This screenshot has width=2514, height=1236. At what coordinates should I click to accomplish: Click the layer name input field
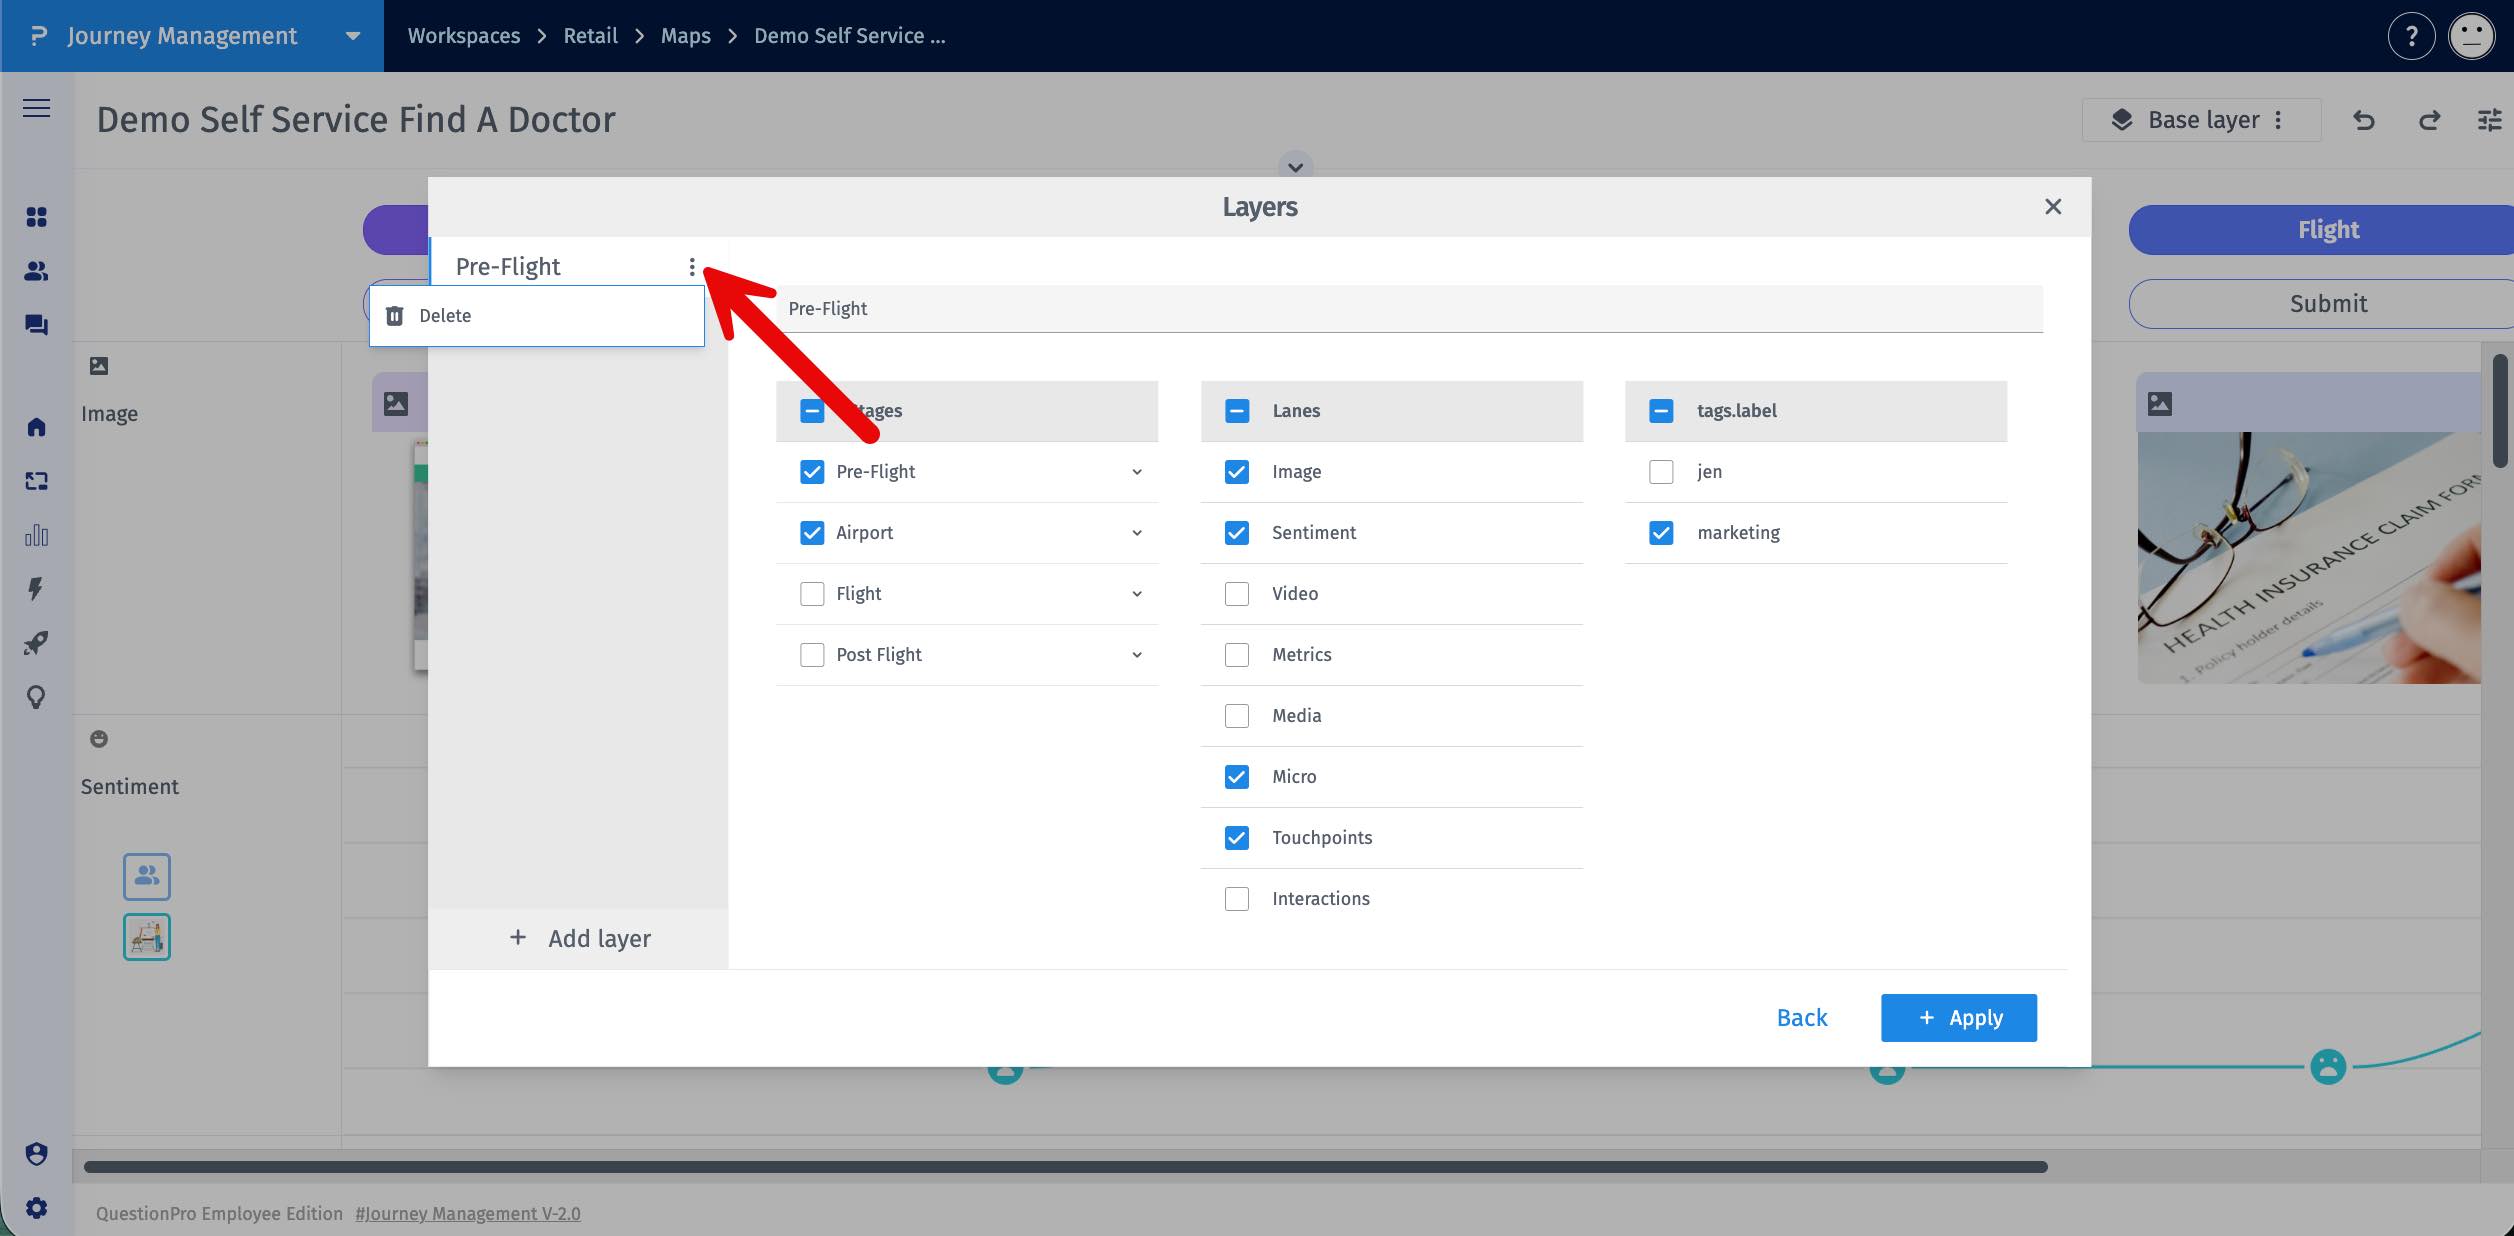click(1410, 309)
